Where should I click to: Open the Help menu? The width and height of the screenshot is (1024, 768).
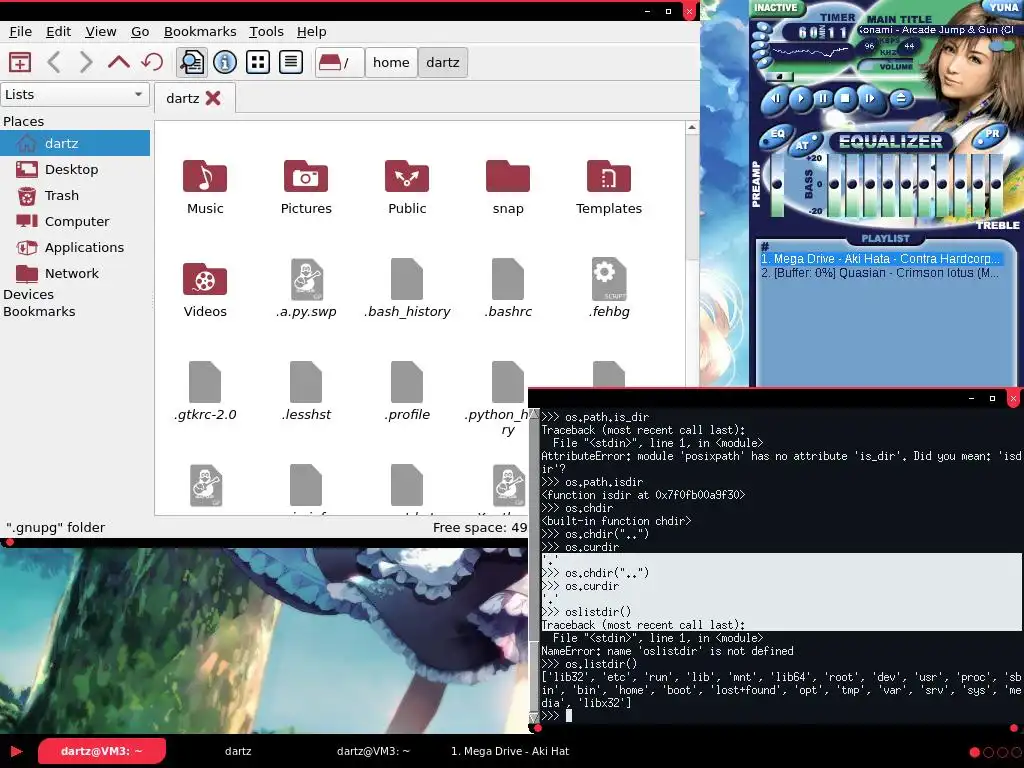pyautogui.click(x=312, y=31)
